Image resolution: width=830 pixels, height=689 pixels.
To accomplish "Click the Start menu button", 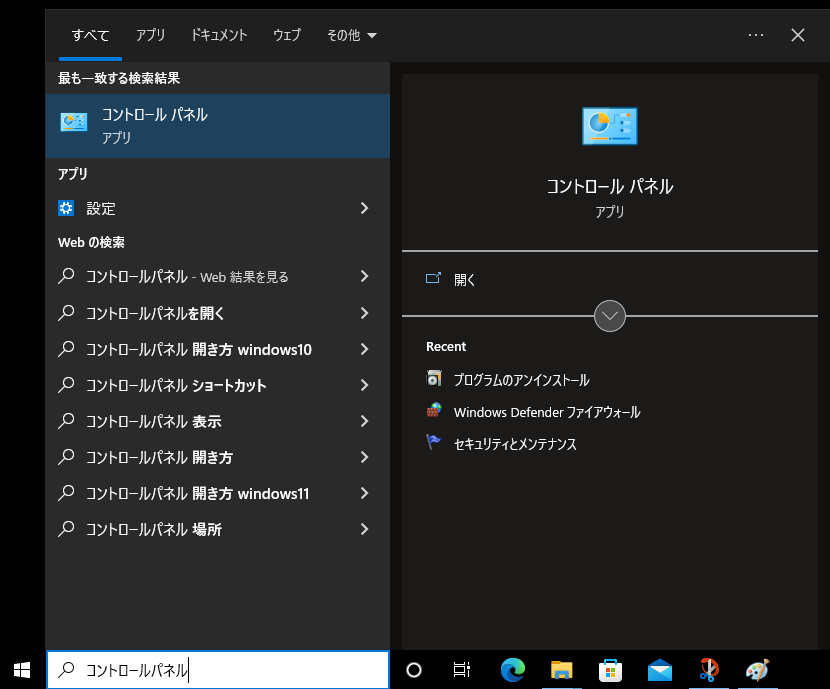I will click(x=21, y=671).
